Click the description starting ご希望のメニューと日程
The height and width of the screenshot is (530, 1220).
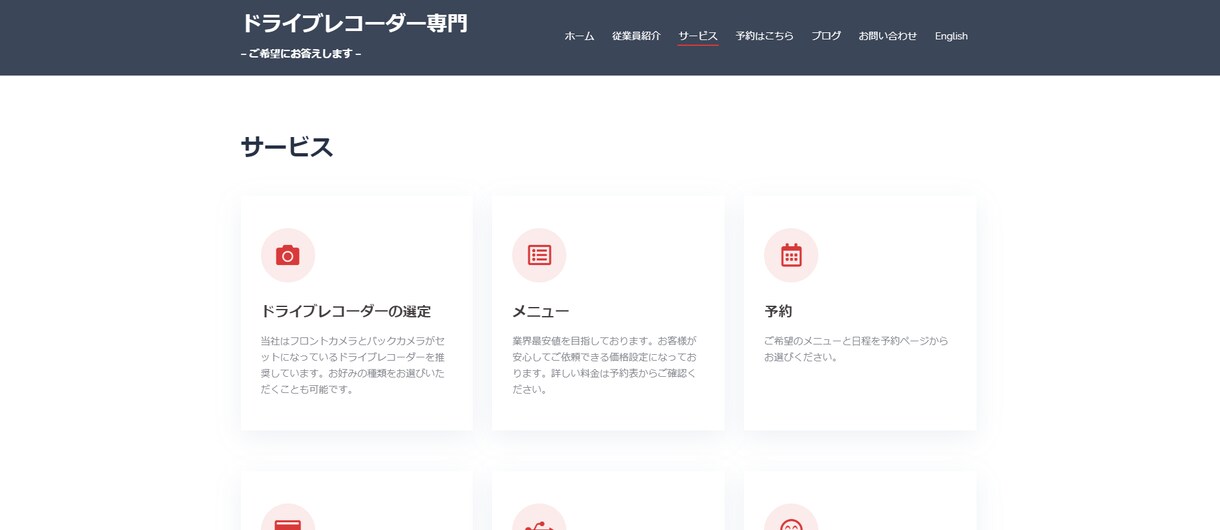tap(856, 349)
